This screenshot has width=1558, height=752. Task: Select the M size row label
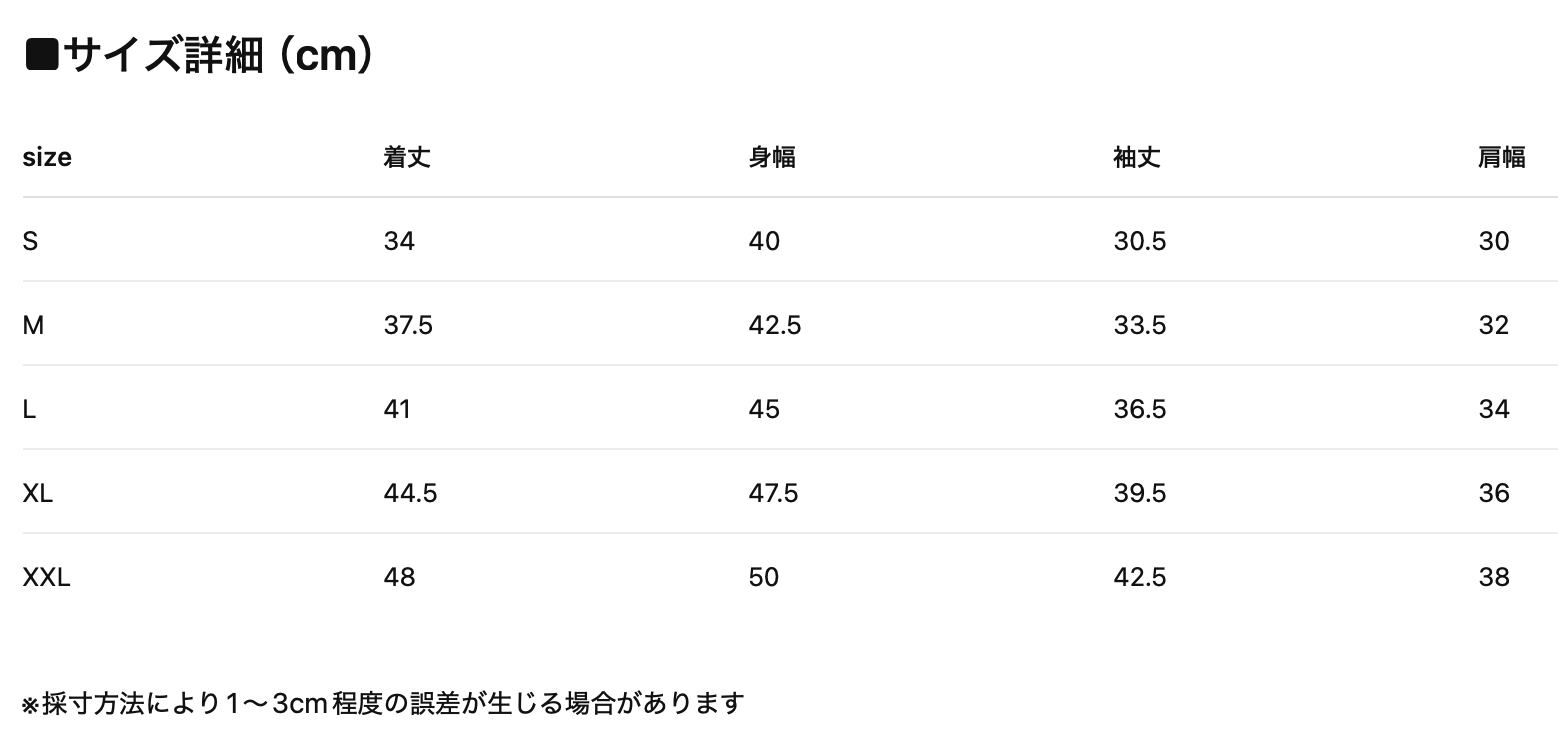point(33,326)
